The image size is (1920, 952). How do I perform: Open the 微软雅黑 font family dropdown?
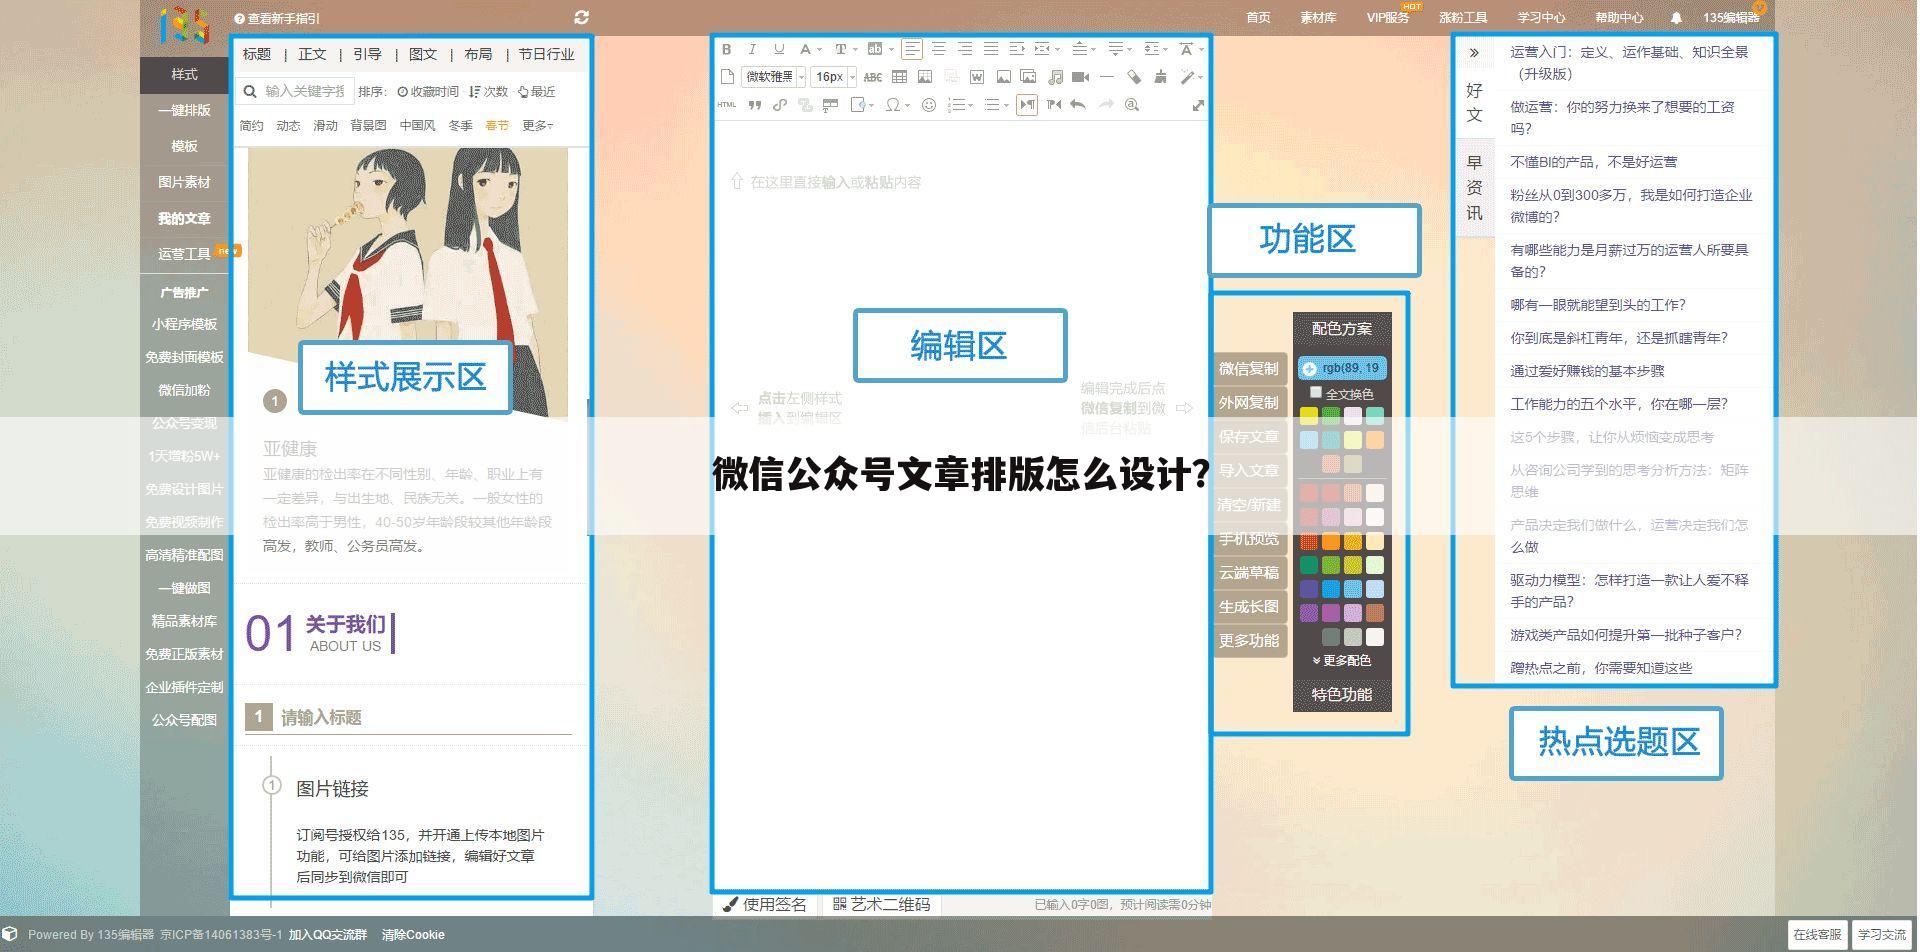pyautogui.click(x=770, y=77)
